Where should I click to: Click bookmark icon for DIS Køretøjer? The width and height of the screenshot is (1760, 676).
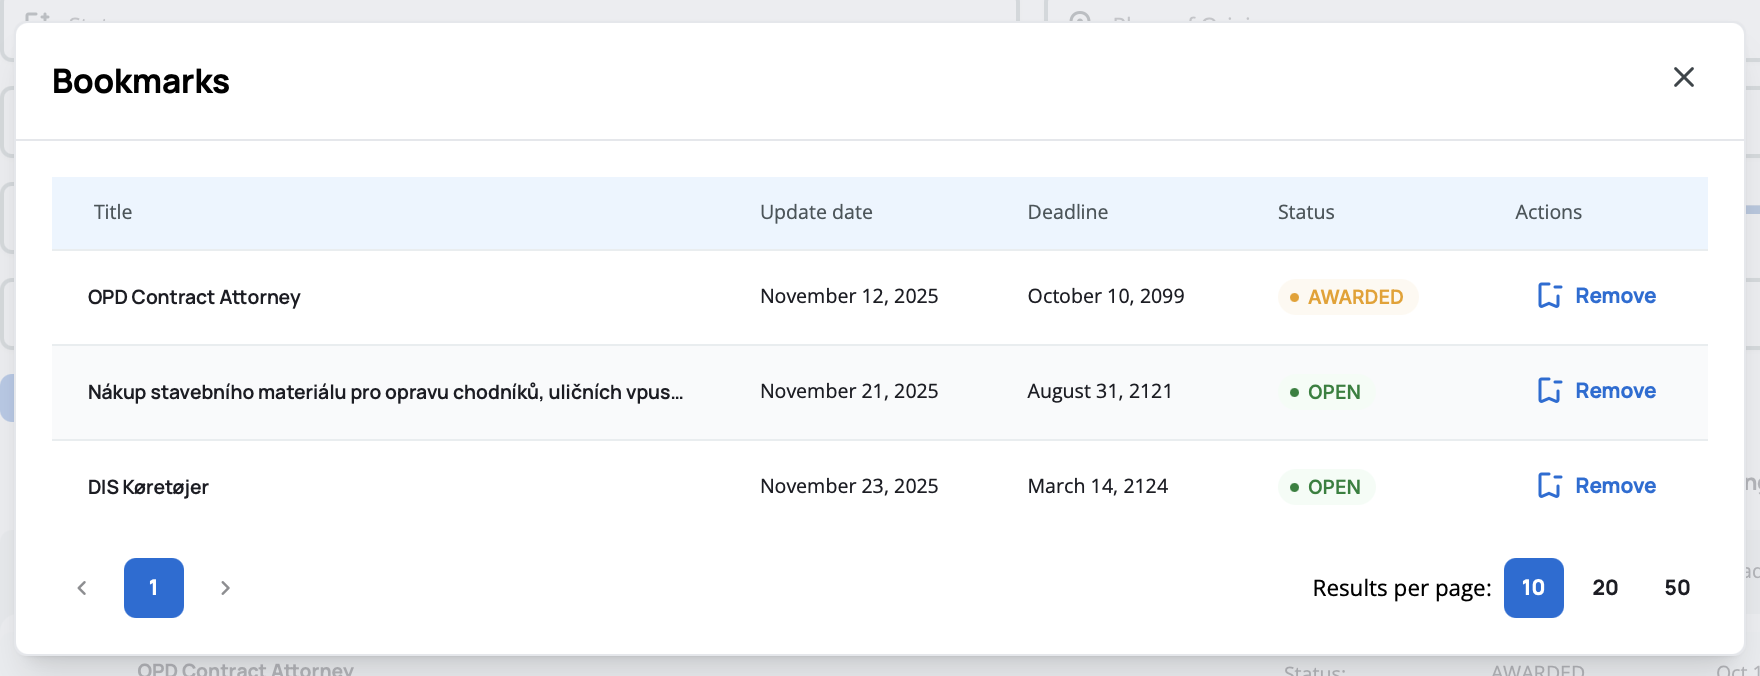tap(1549, 486)
